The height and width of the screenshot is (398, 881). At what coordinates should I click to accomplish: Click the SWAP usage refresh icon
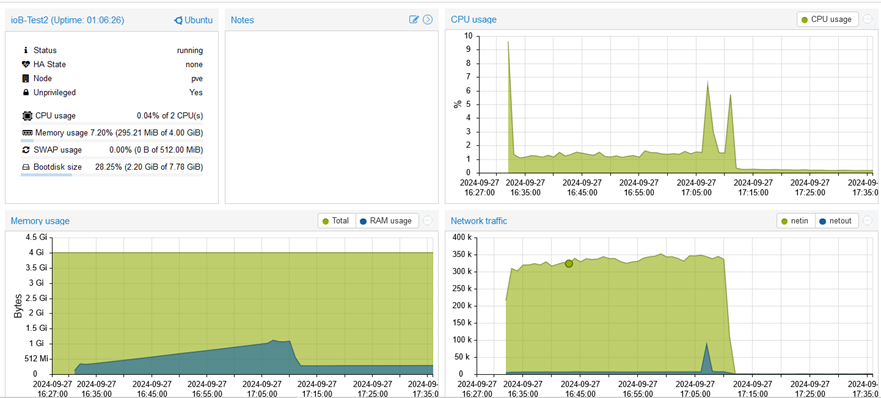pos(25,150)
